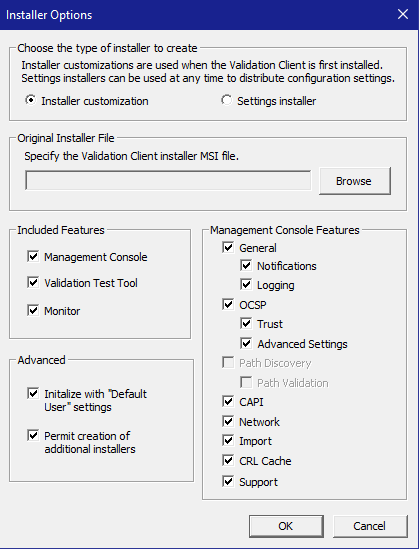Uncheck the Notifications checkbox
Image resolution: width=419 pixels, height=549 pixels.
click(x=246, y=266)
